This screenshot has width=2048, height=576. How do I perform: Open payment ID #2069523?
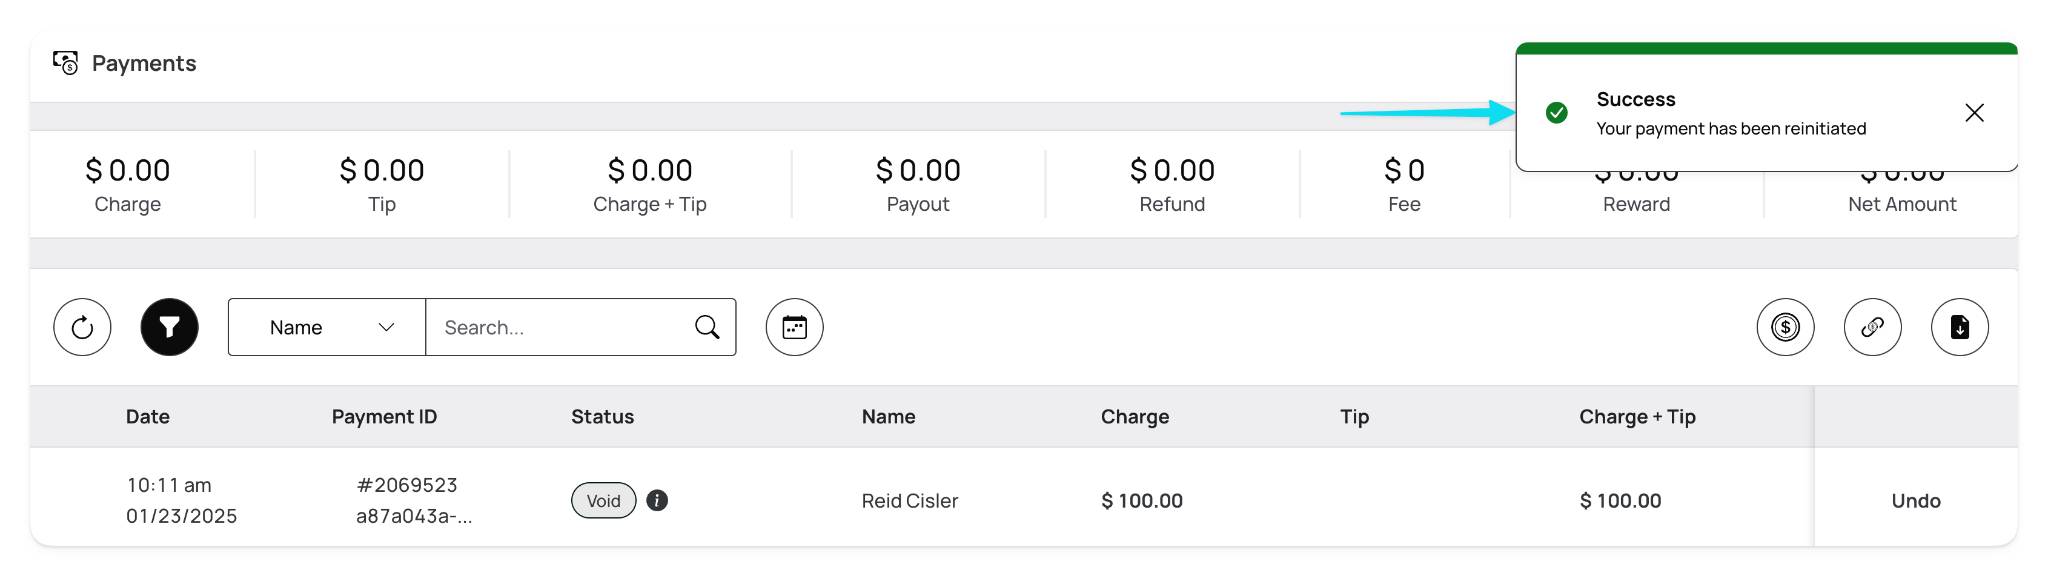tap(407, 485)
